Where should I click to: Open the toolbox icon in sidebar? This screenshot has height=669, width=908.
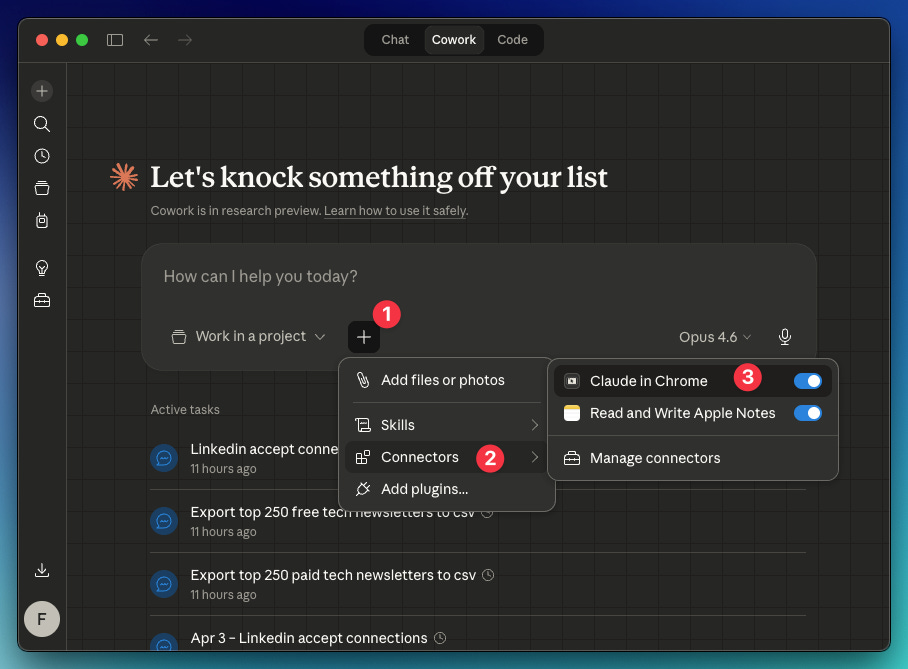point(42,300)
